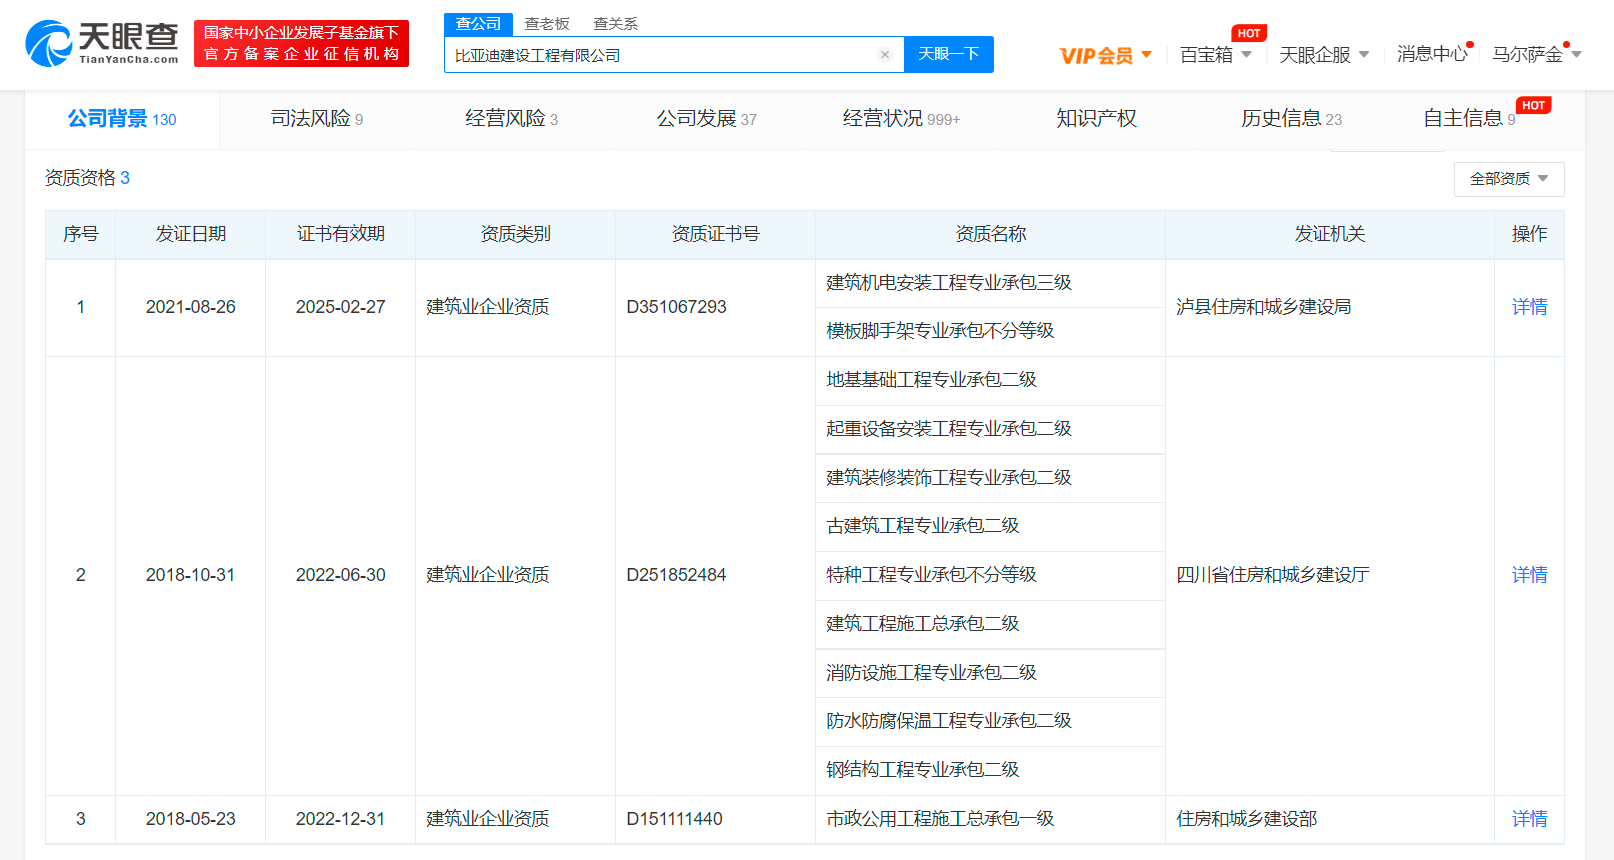Select the 公司发展 tab

(706, 119)
